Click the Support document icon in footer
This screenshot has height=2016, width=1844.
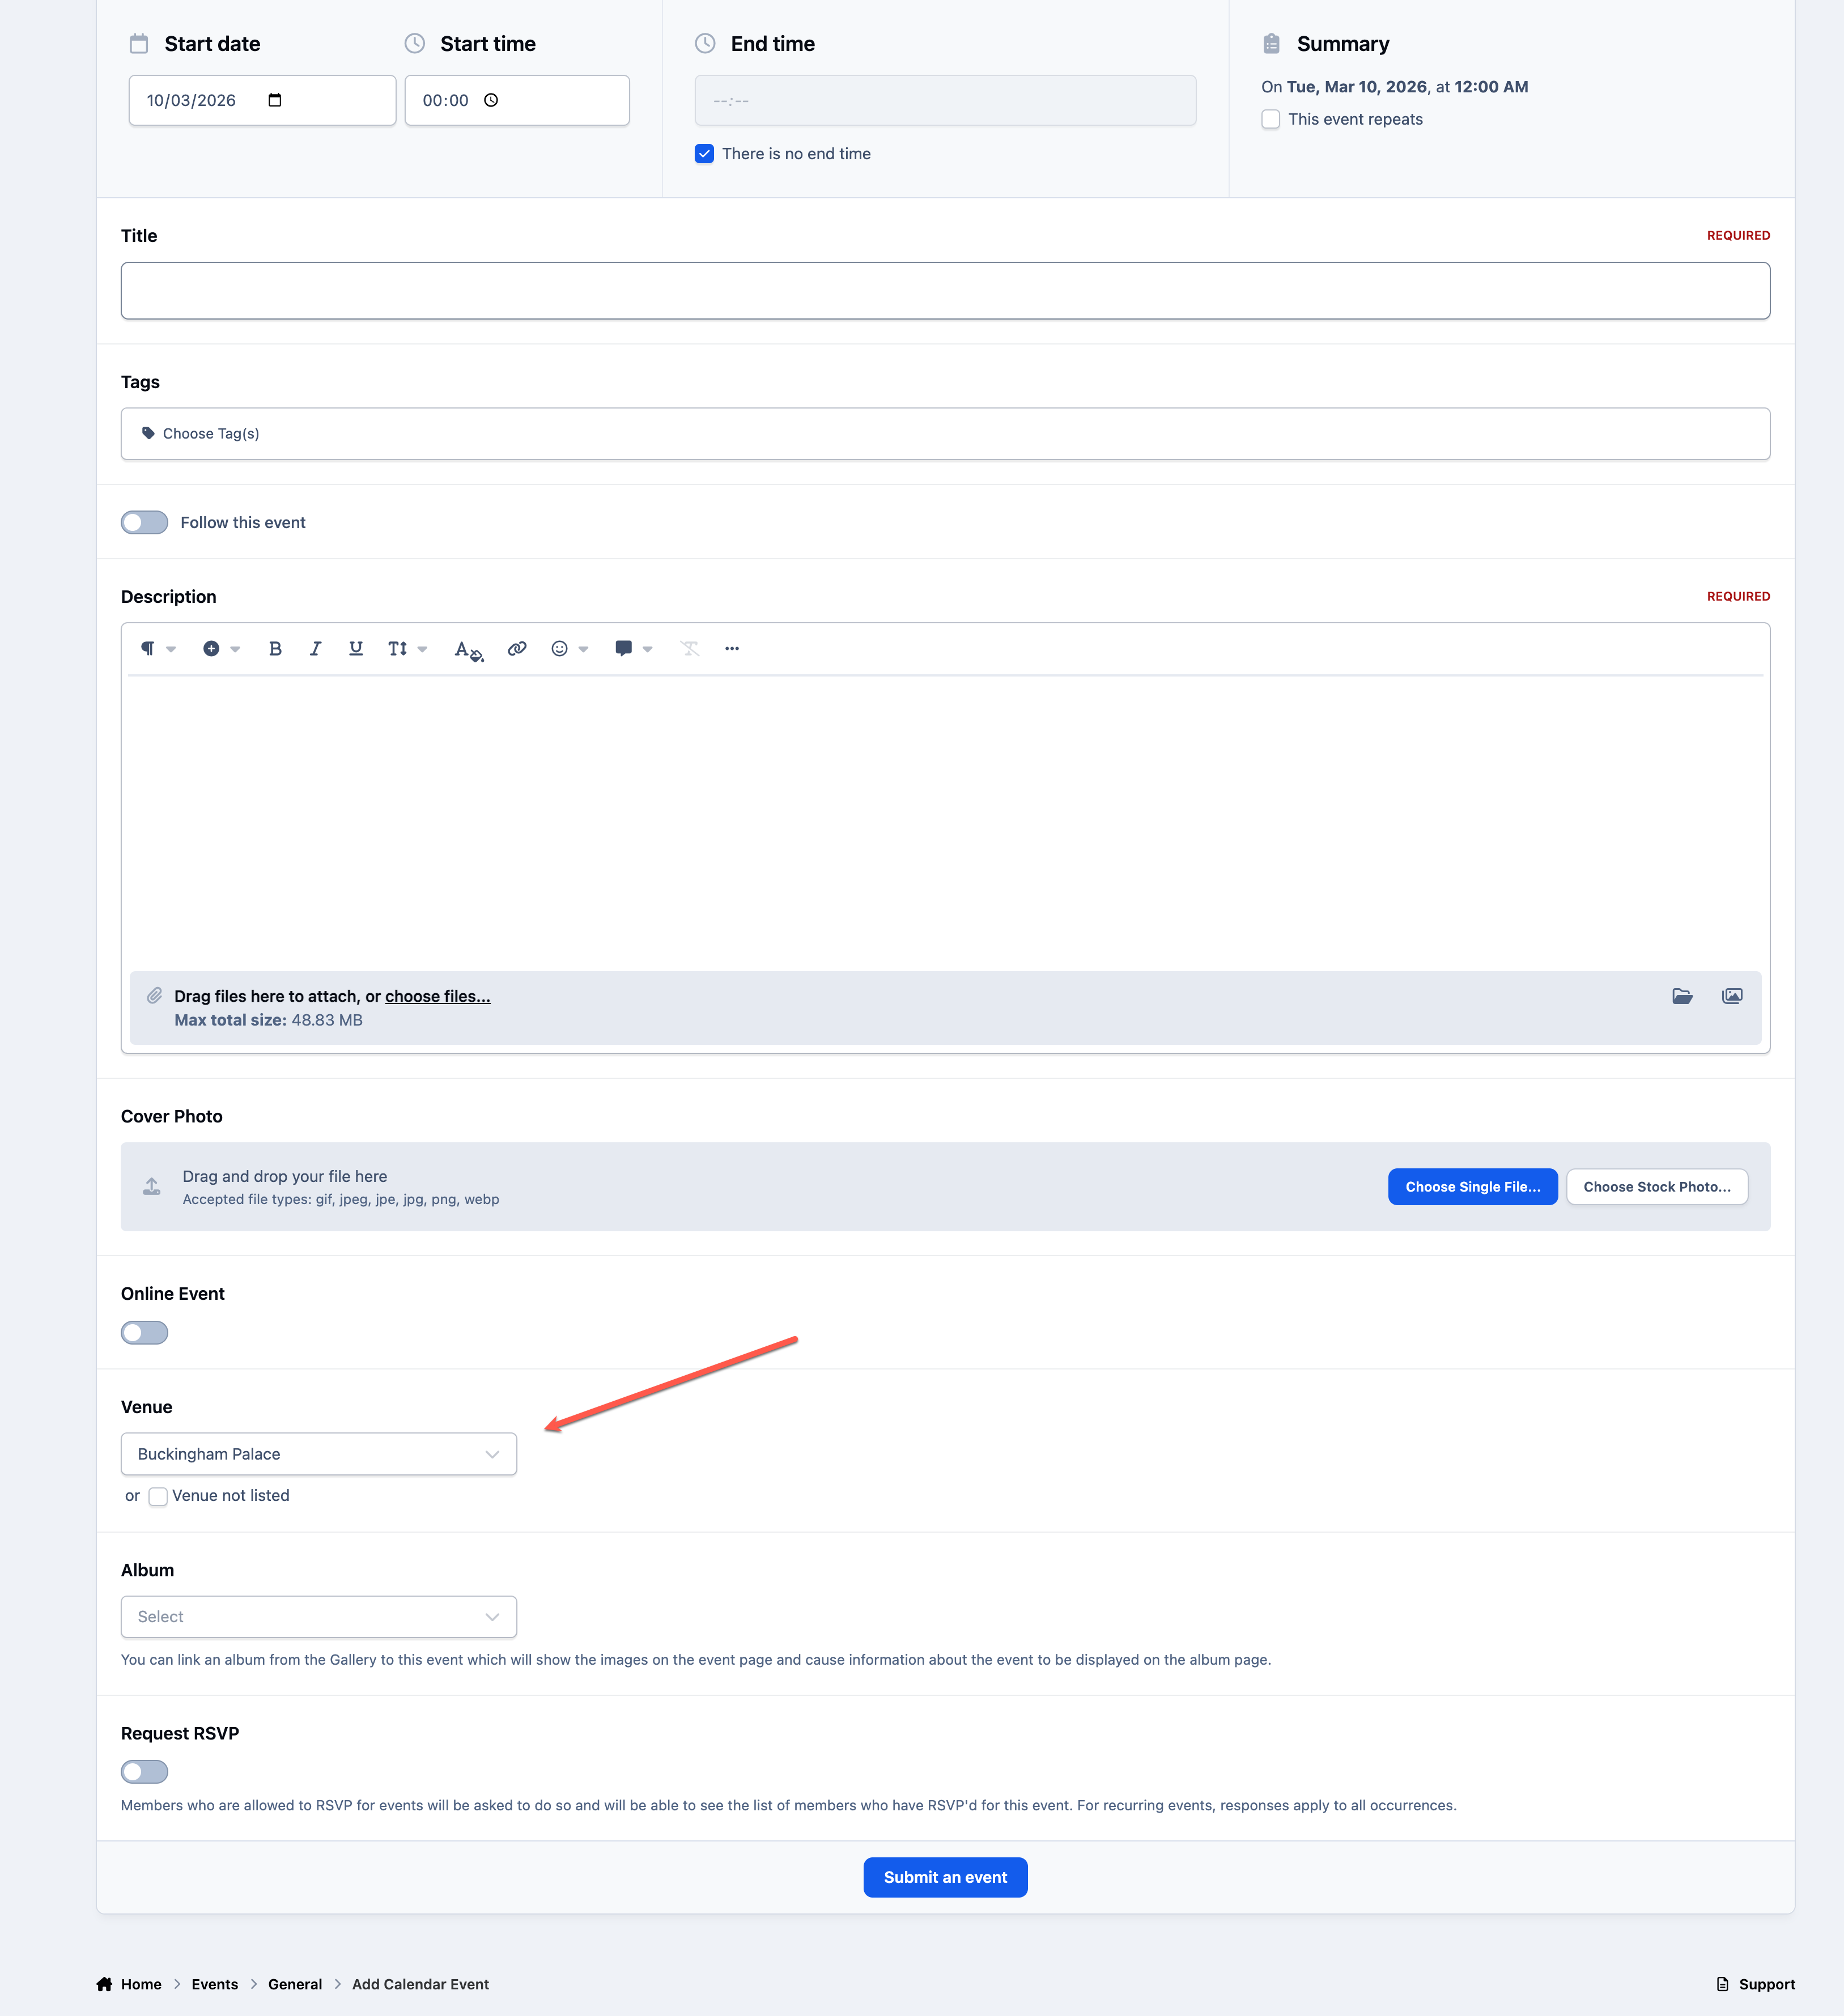(x=1722, y=1984)
